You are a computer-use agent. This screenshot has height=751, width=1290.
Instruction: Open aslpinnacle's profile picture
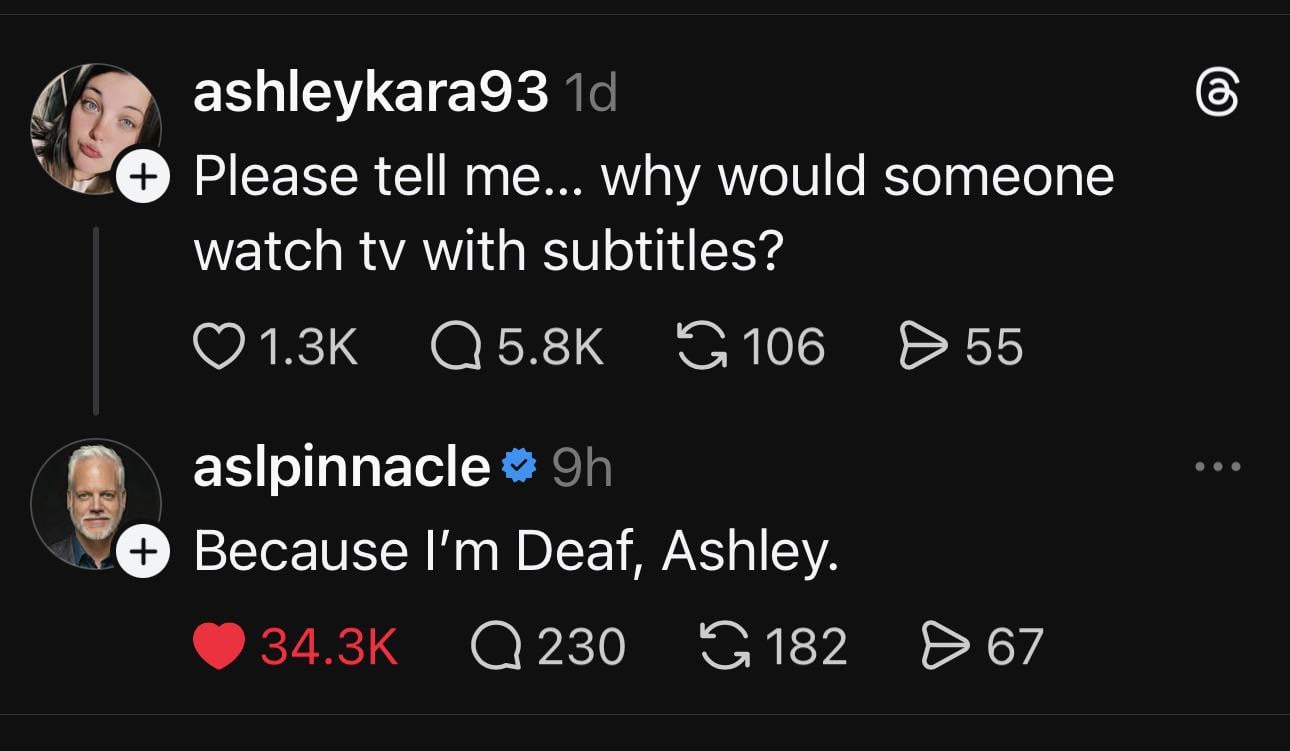pyautogui.click(x=93, y=503)
